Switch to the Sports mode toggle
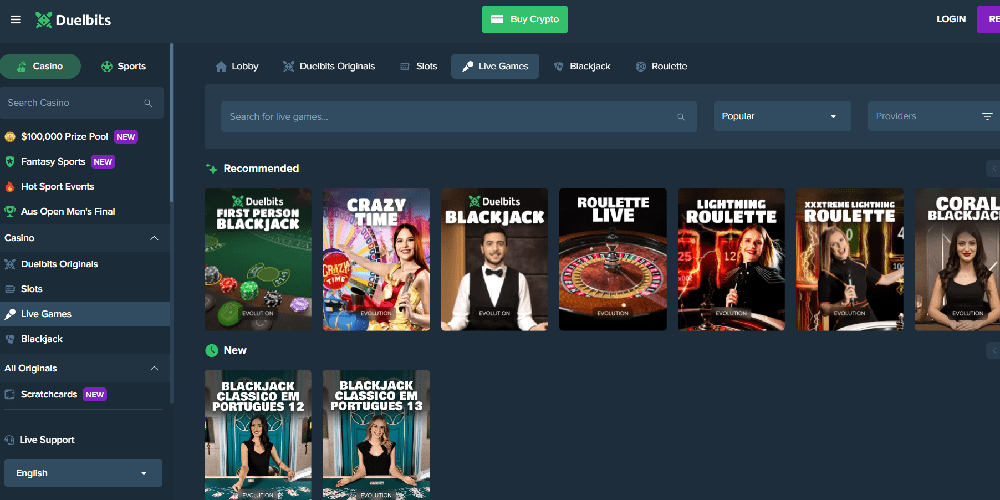 [124, 67]
